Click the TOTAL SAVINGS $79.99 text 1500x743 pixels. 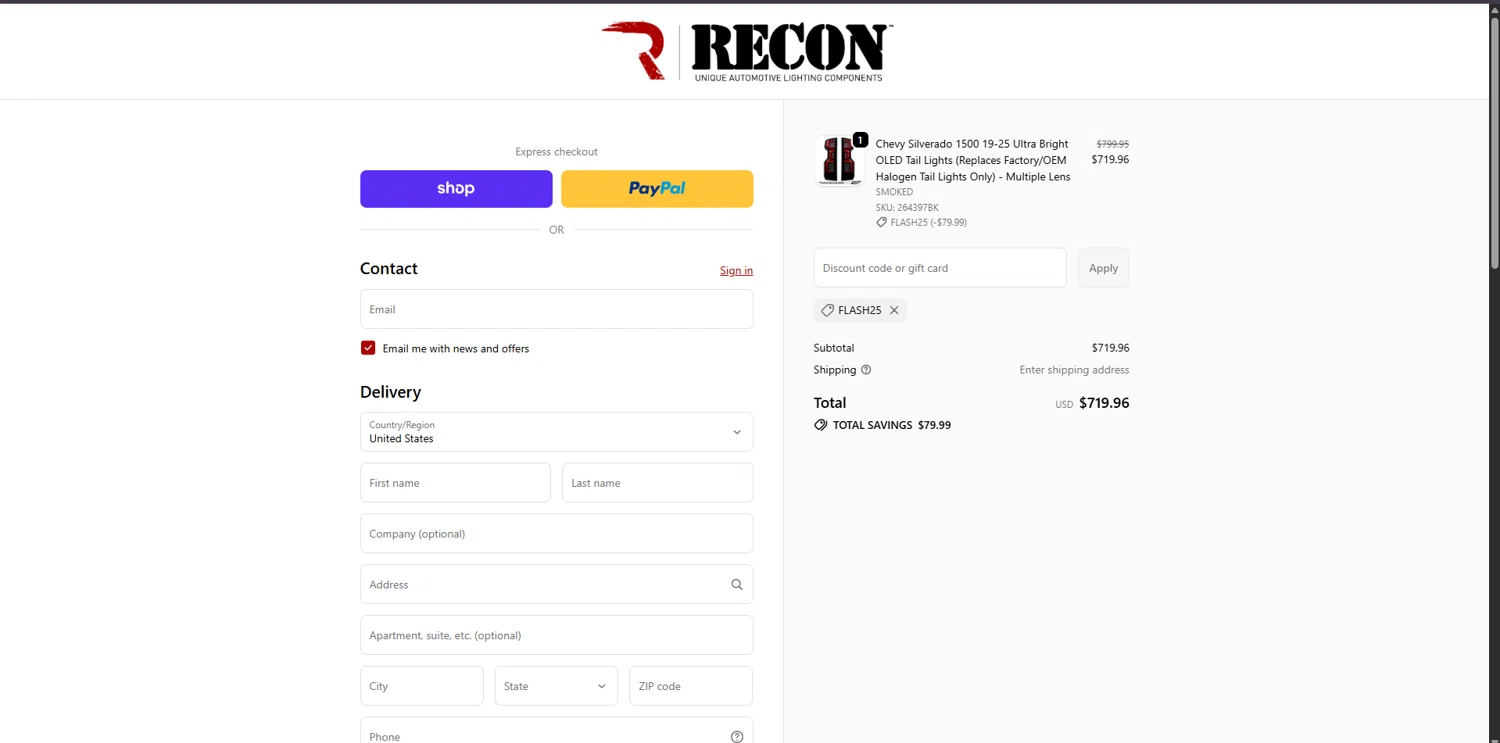892,425
